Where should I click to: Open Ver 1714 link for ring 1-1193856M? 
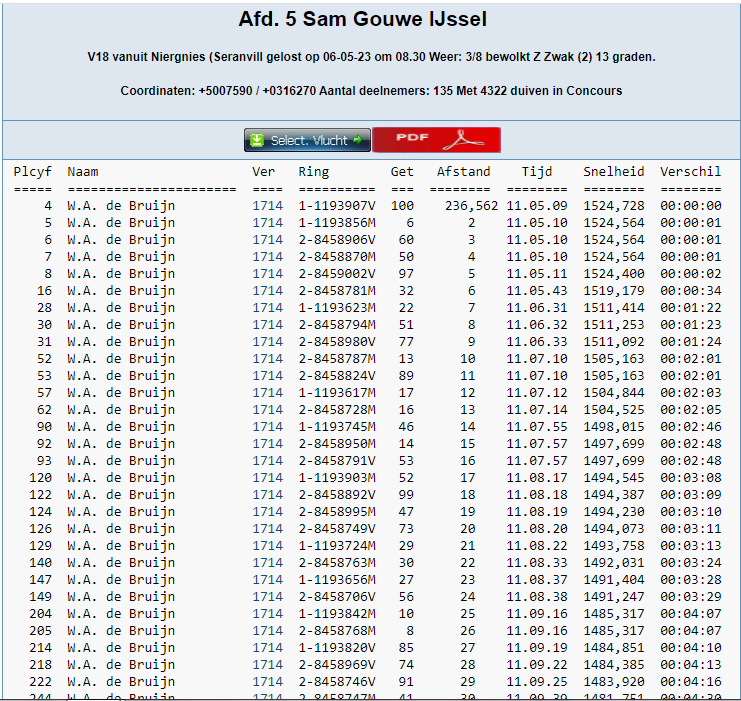[267, 223]
